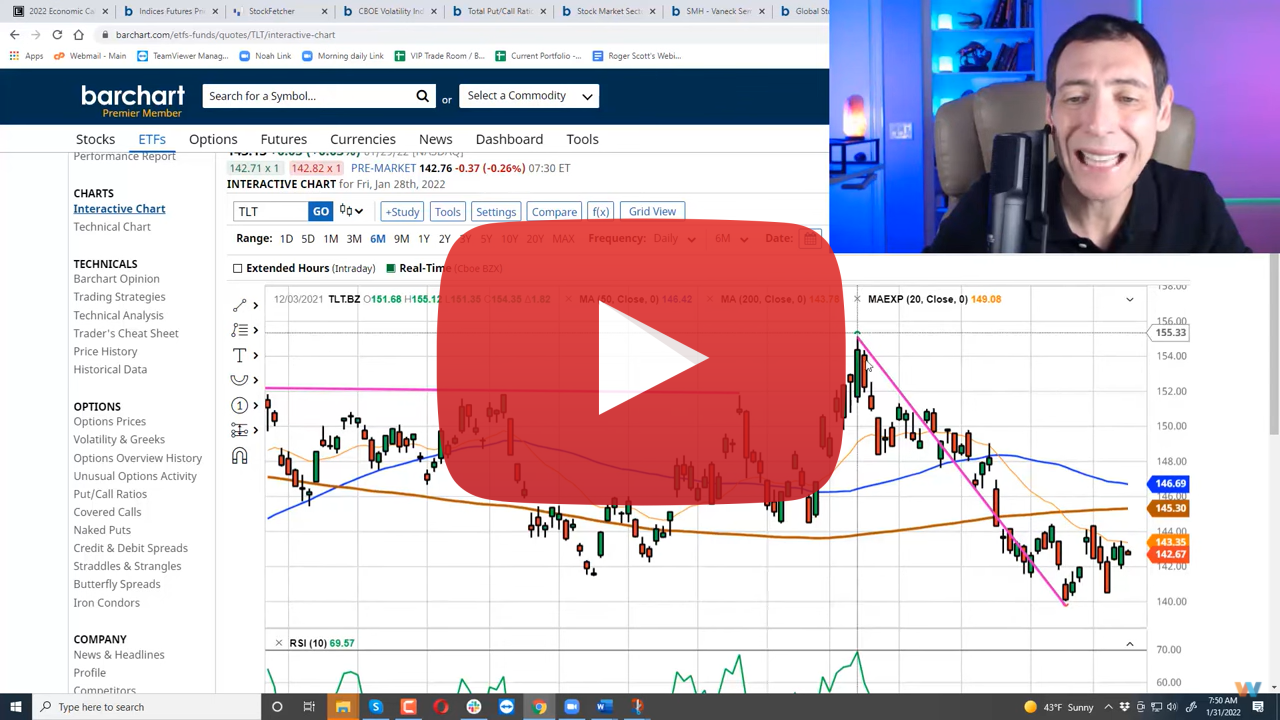Open Technical Chart link in sidebar
The width and height of the screenshot is (1280, 720).
coord(112,227)
